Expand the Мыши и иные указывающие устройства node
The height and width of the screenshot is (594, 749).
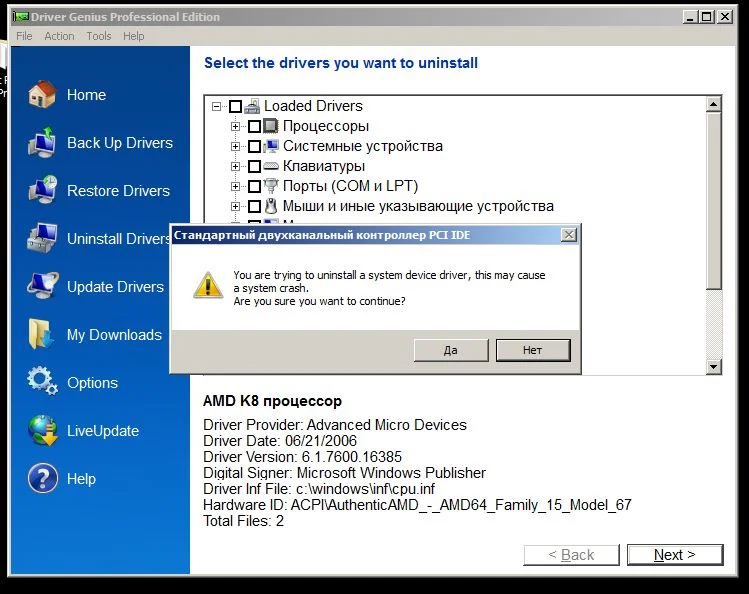[235, 206]
